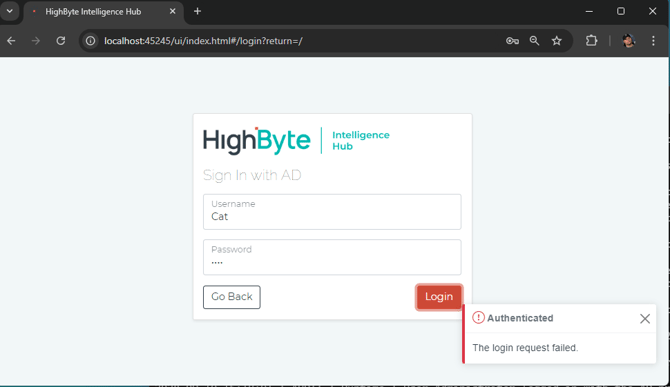Click the zoom magnifier icon in address bar
The height and width of the screenshot is (387, 670).
[534, 41]
